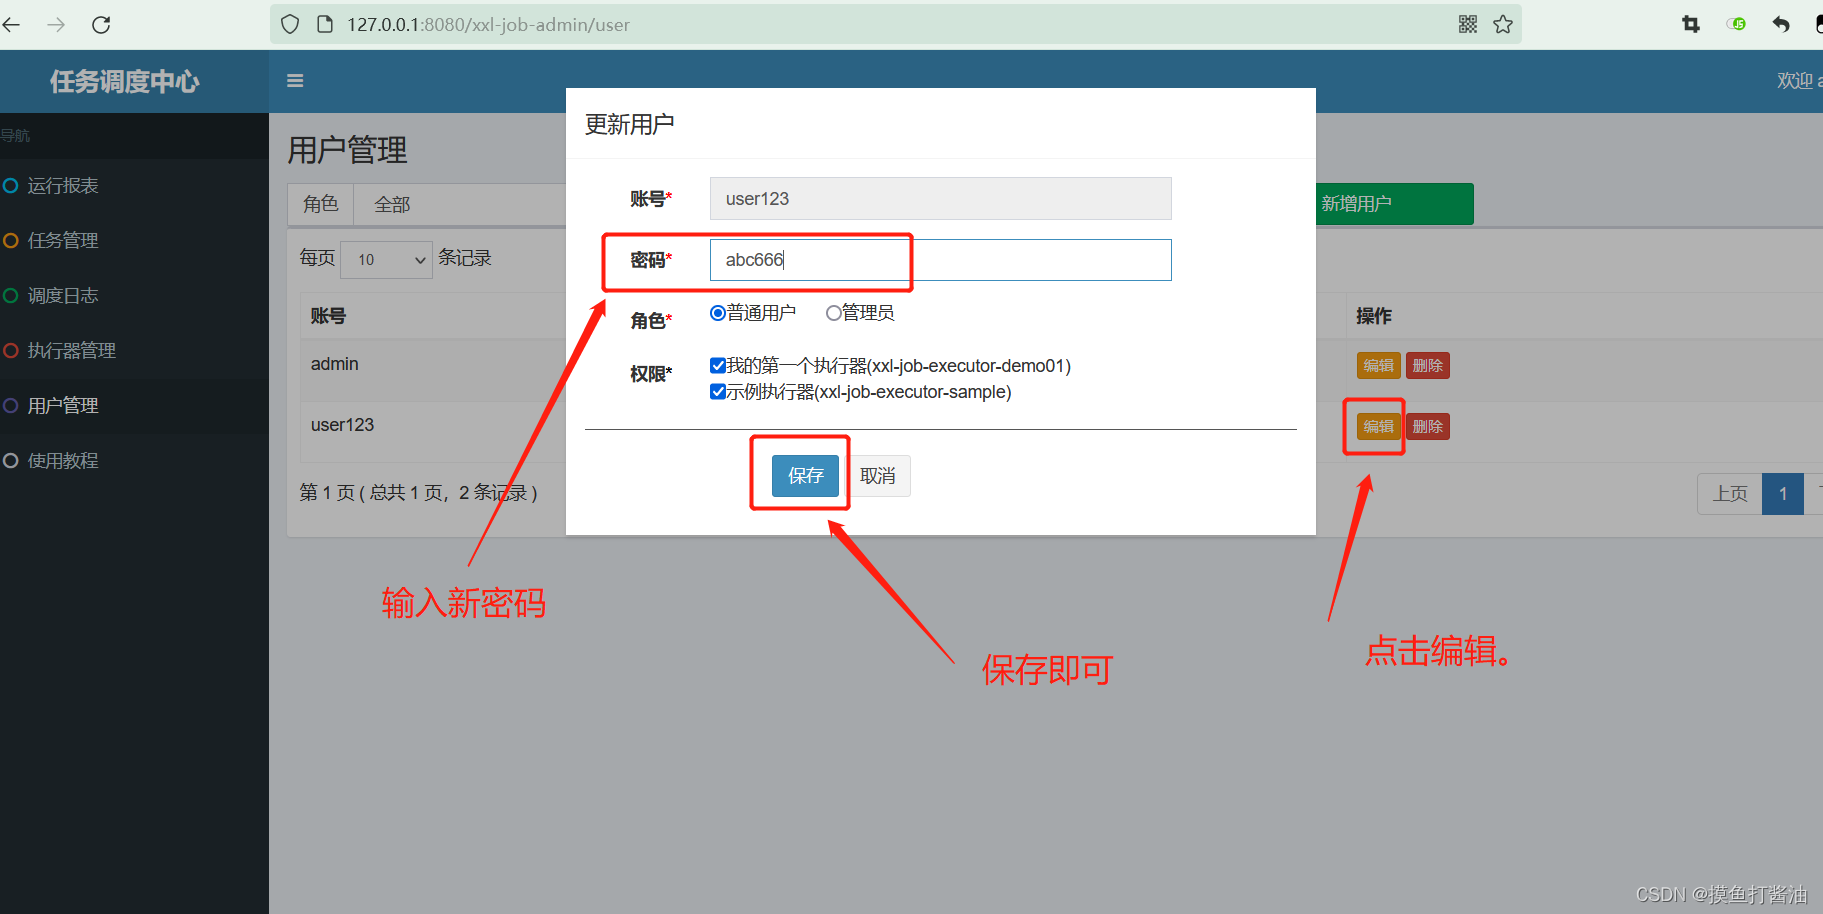Click 编辑 button in user123 row
This screenshot has height=914, width=1823.
(1378, 427)
